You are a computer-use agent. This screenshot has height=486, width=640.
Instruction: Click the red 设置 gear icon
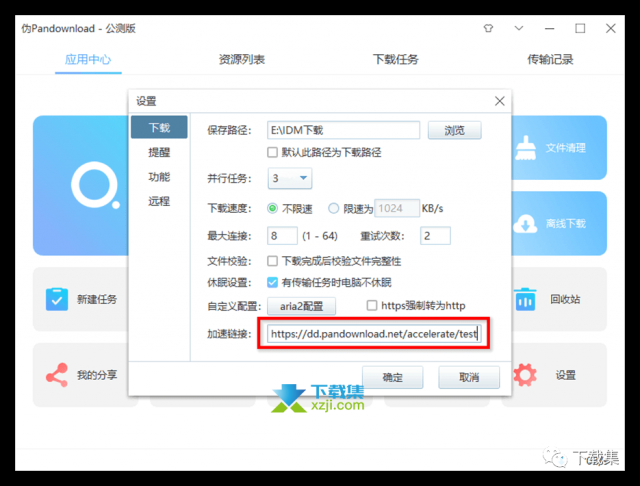tap(525, 375)
